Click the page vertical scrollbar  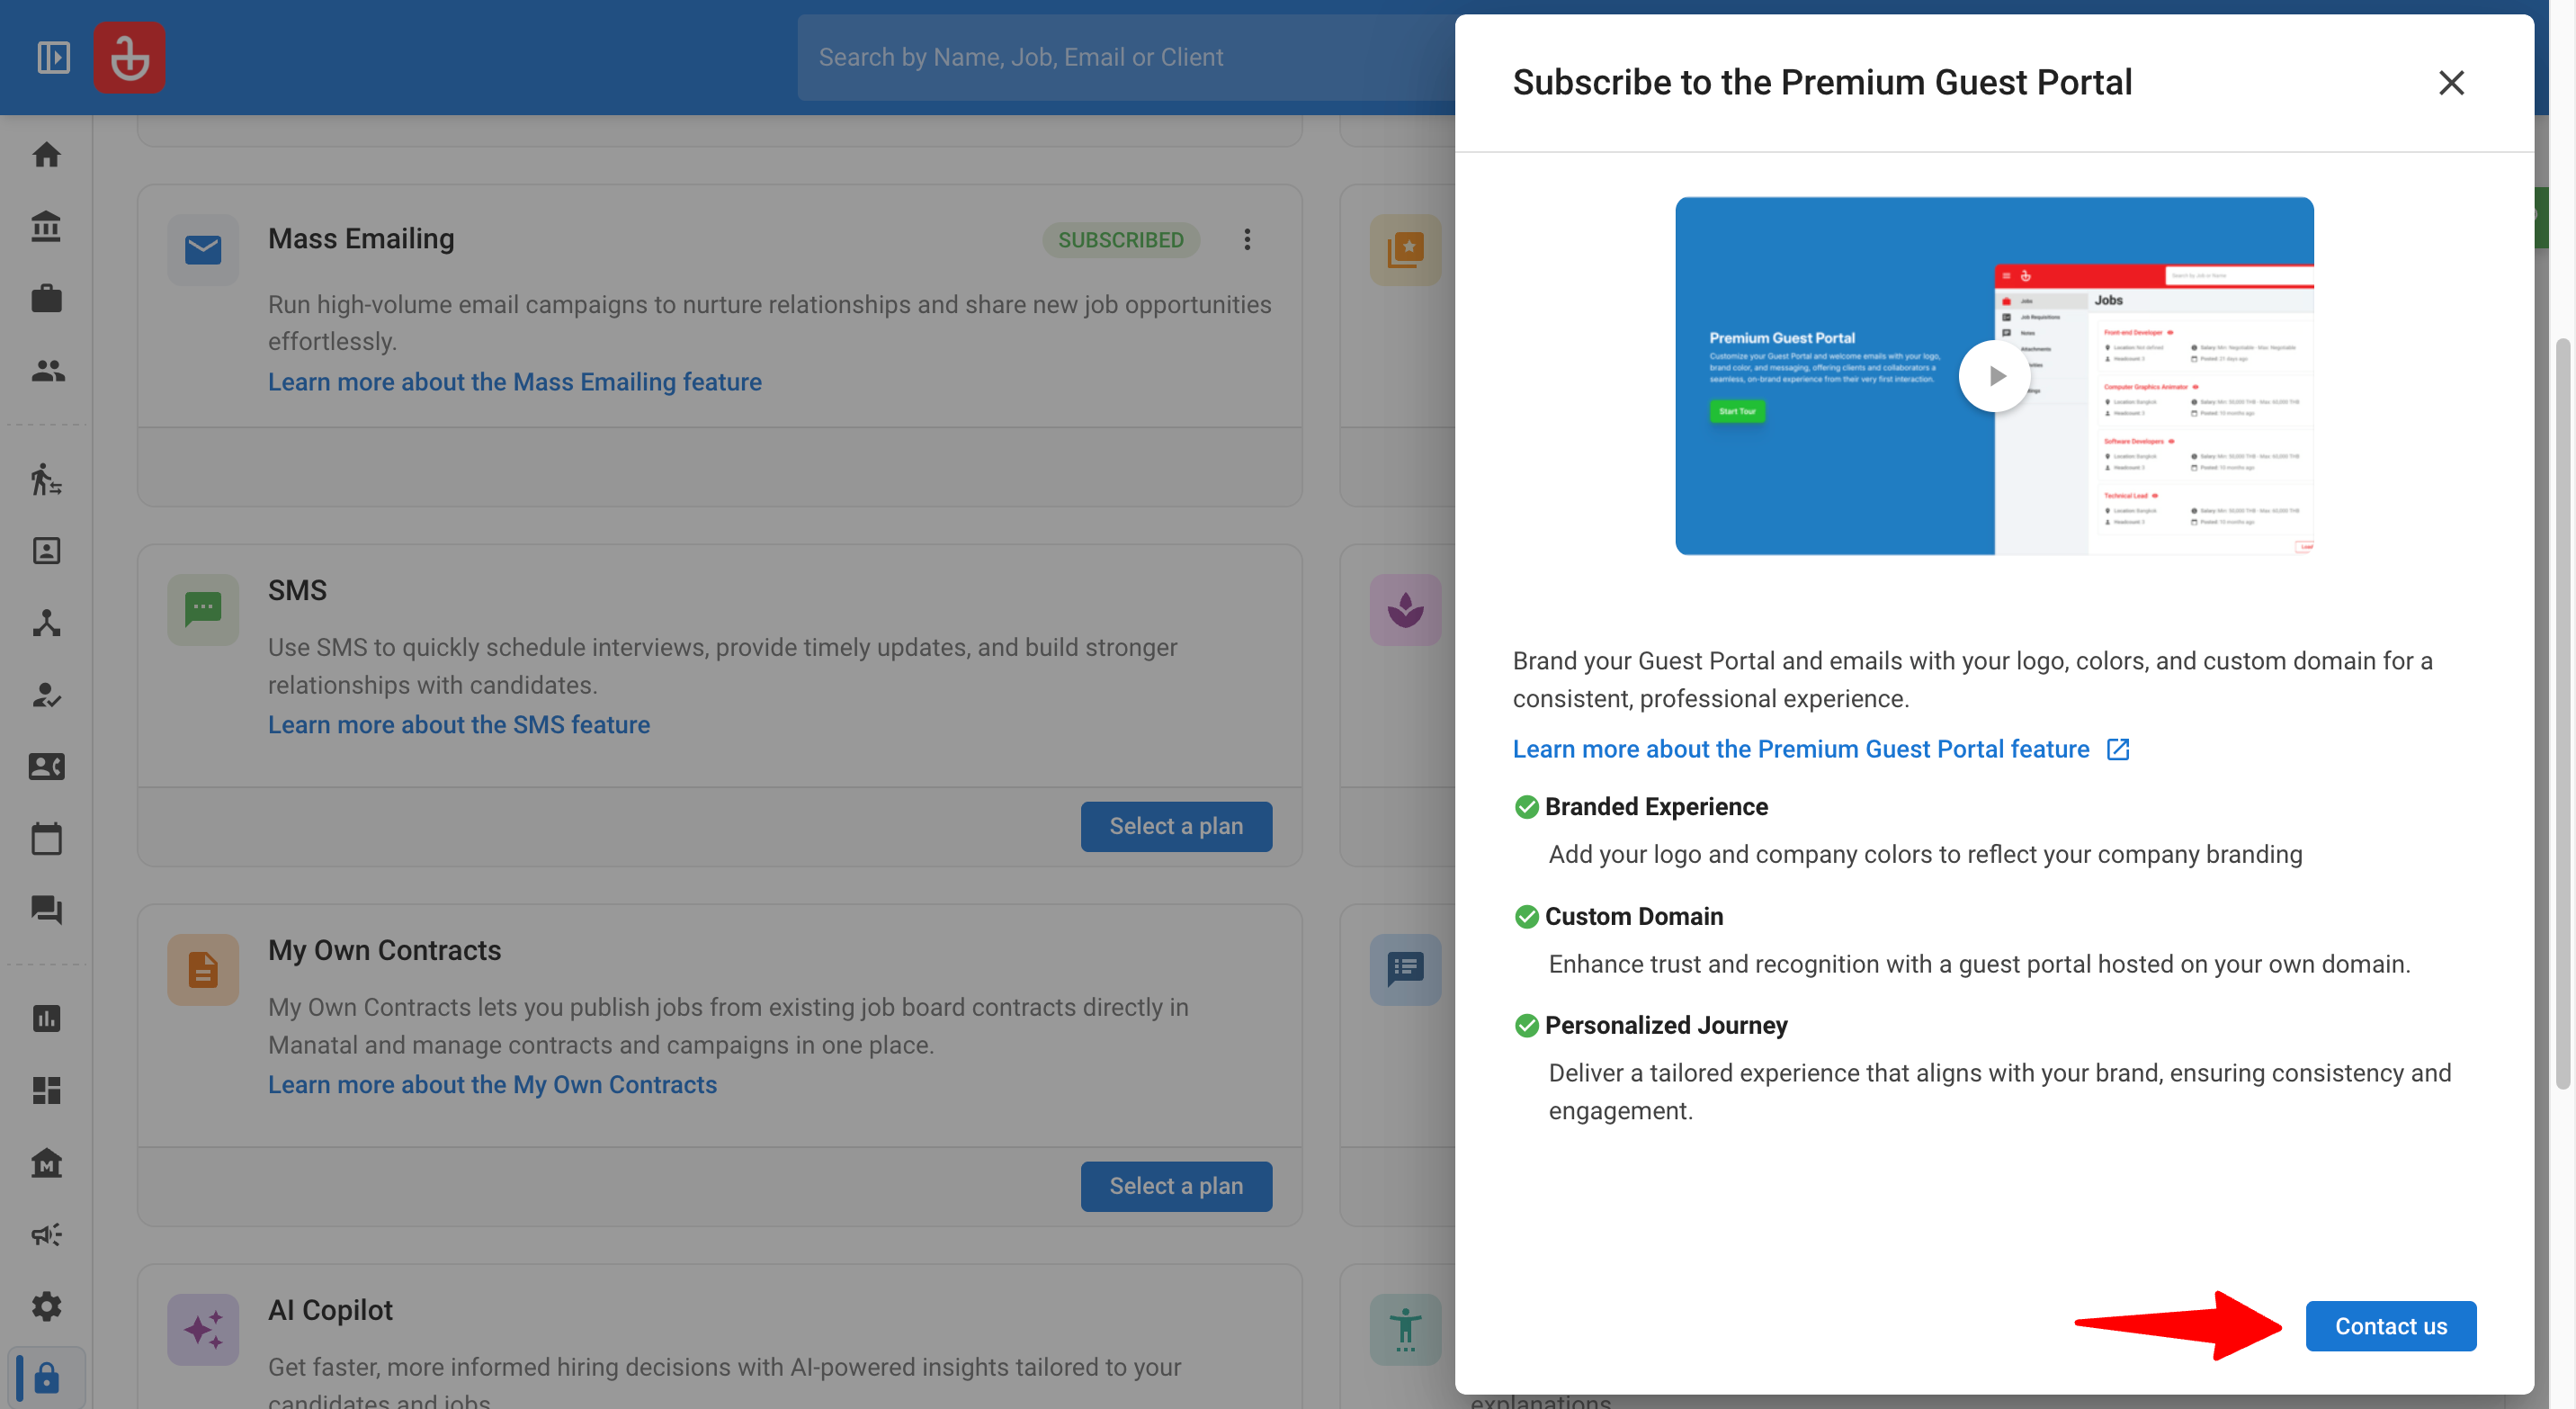point(2562,714)
